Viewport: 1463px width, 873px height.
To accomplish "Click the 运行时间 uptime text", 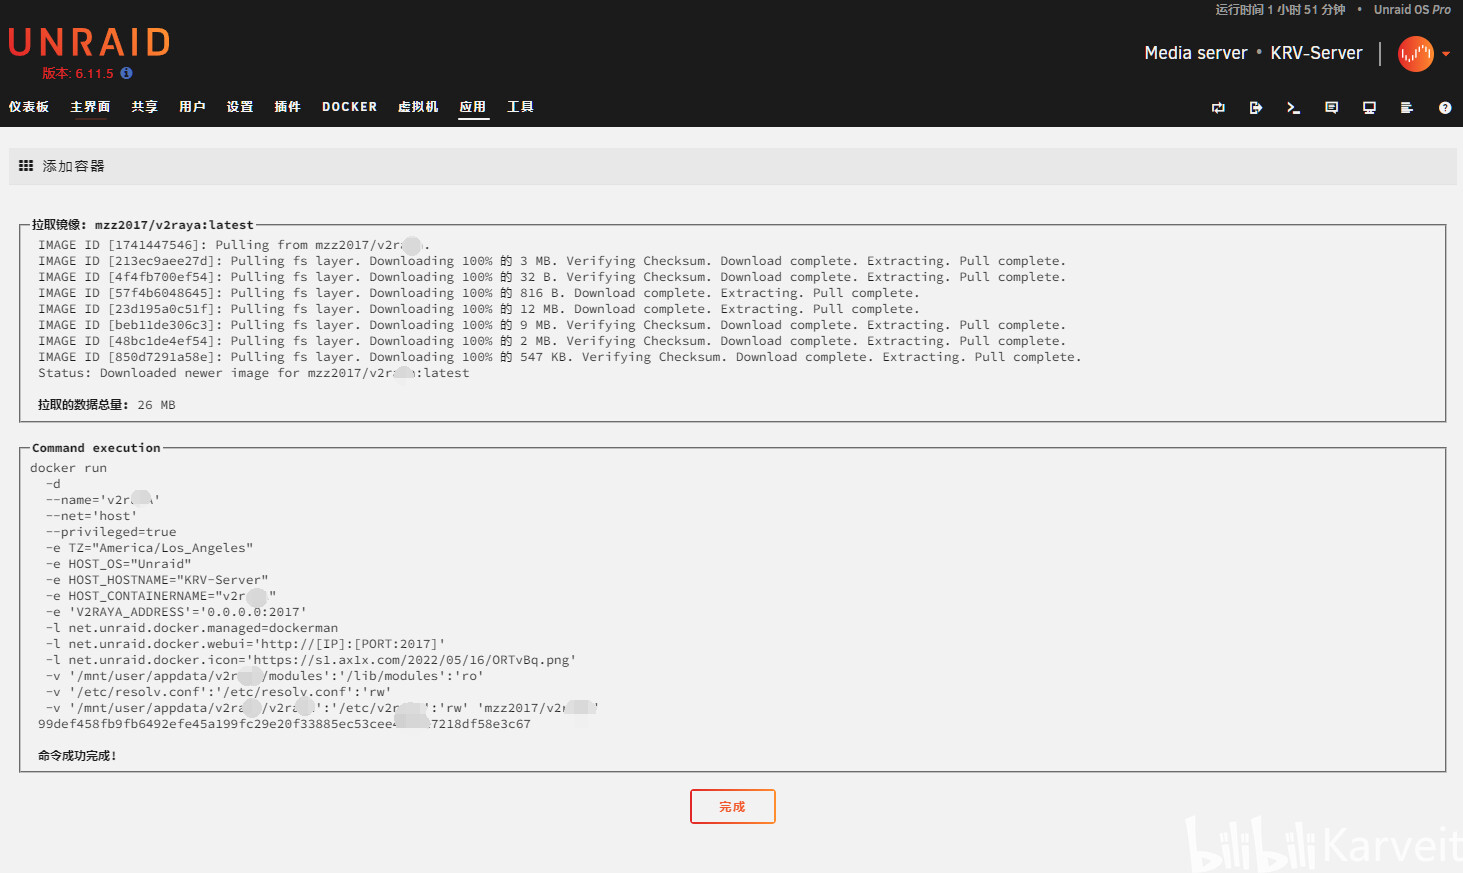I will point(1280,10).
